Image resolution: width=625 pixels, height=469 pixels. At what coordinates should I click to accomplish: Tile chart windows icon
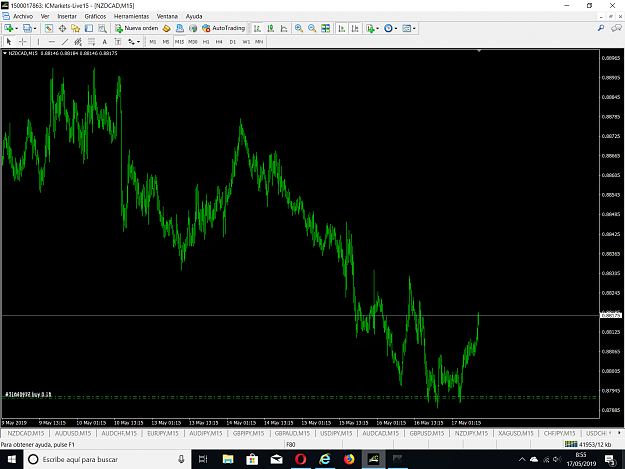325,28
